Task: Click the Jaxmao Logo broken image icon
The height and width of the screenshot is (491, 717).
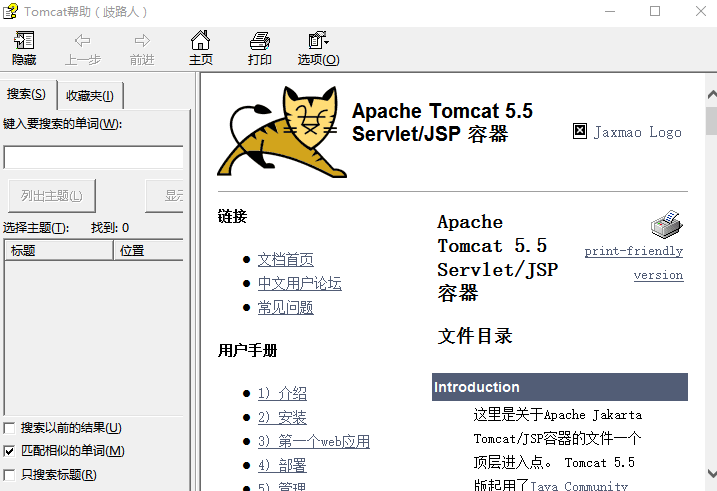Action: (580, 131)
